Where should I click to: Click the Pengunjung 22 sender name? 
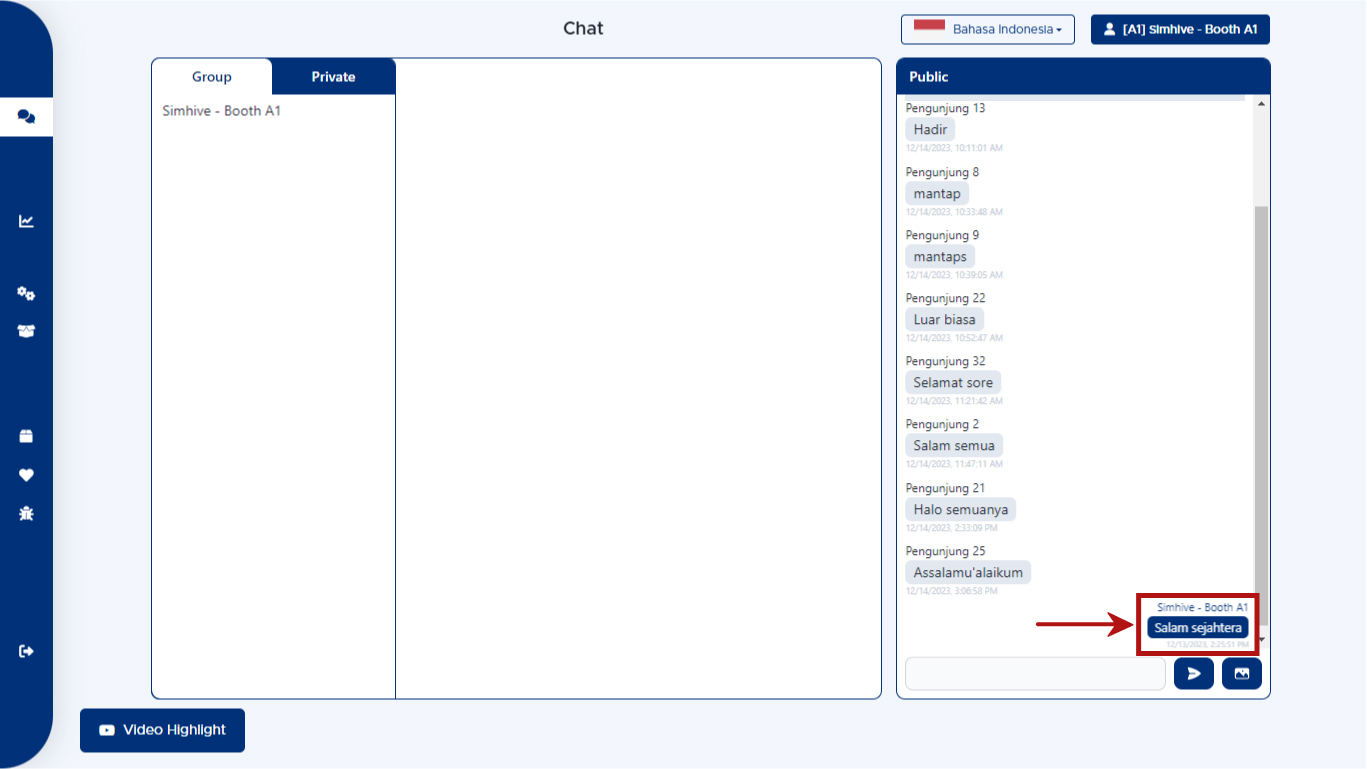coord(945,298)
